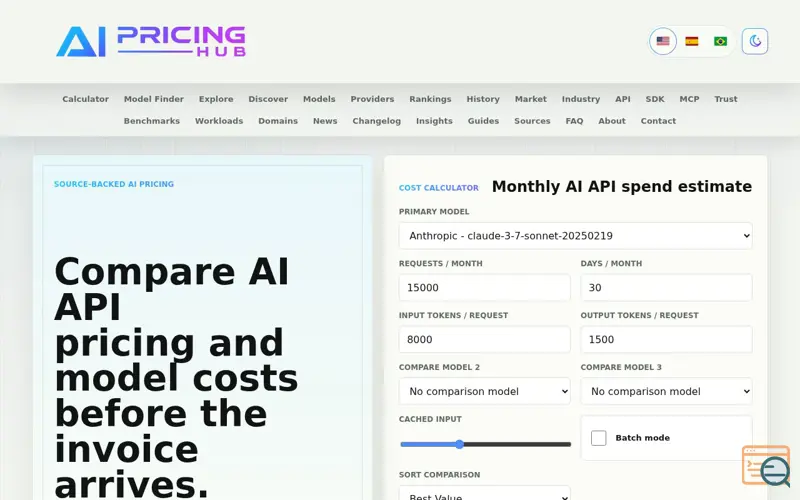Click the 'Source-backed AI Pricing' label
Screen dimensions: 800x500
[114, 184]
